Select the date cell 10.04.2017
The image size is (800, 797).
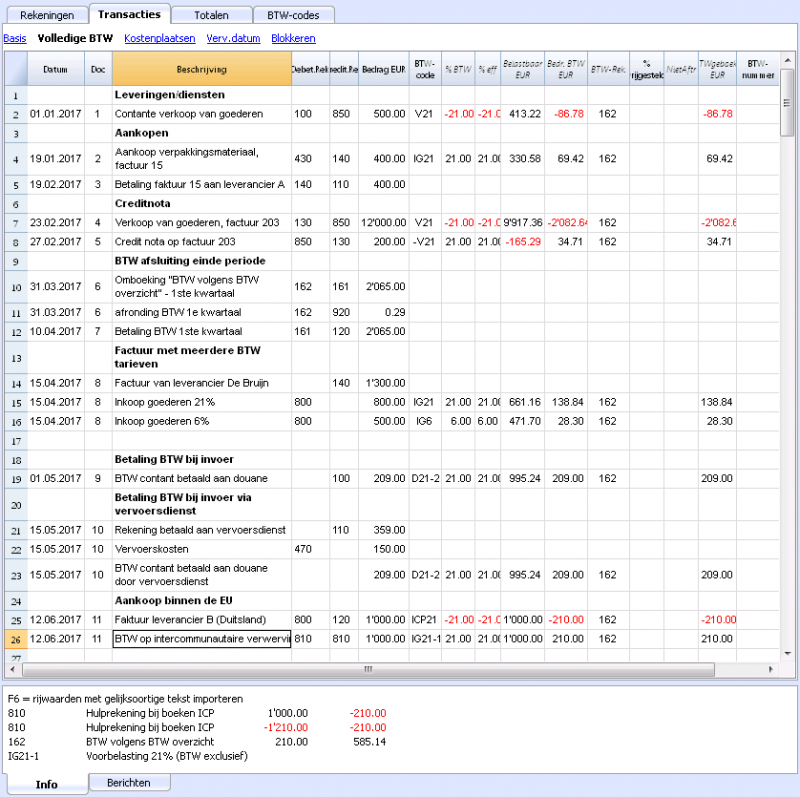56,332
